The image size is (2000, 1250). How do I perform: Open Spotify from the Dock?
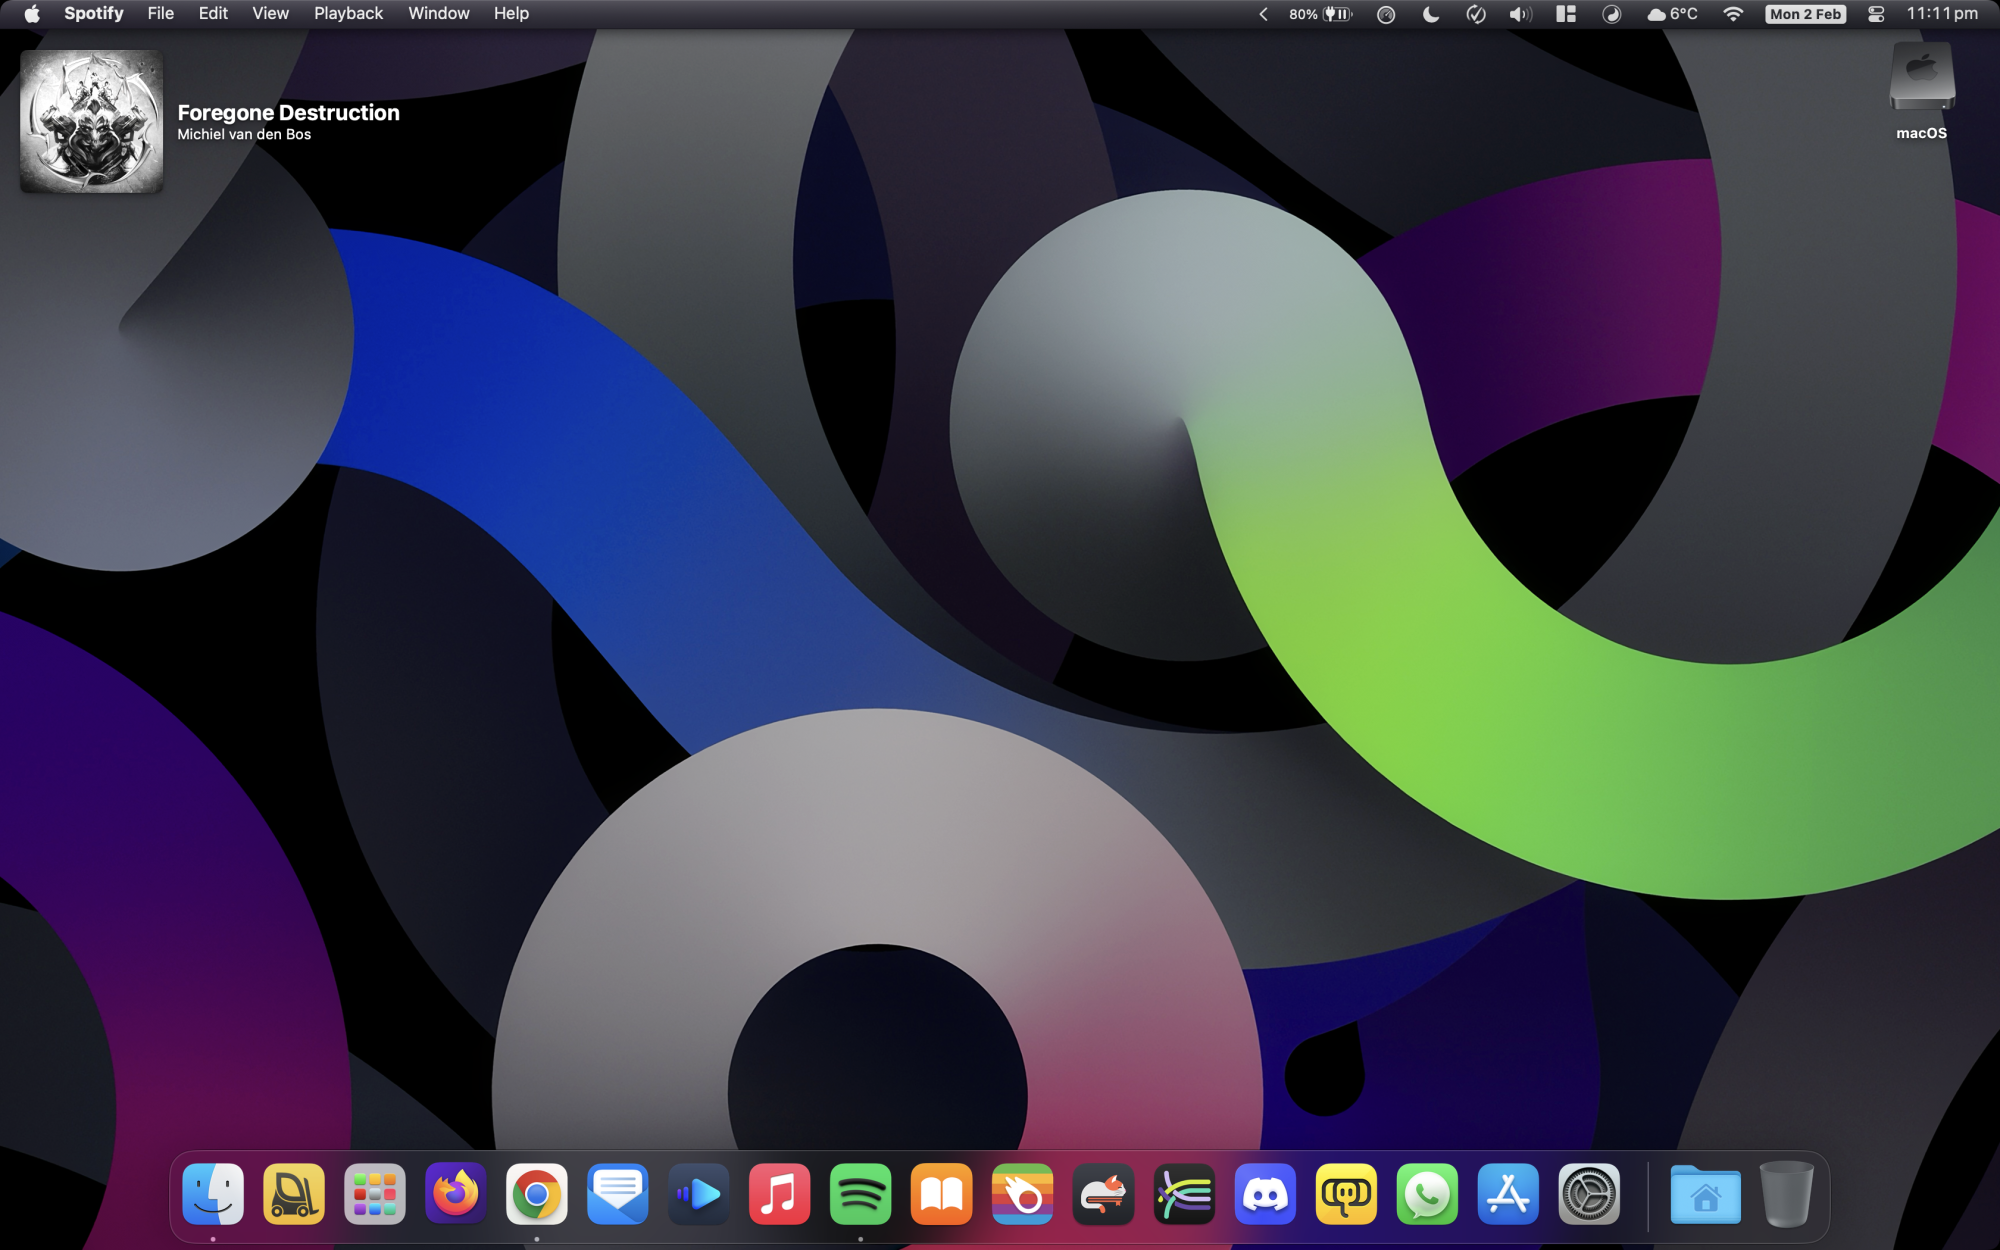click(x=861, y=1193)
